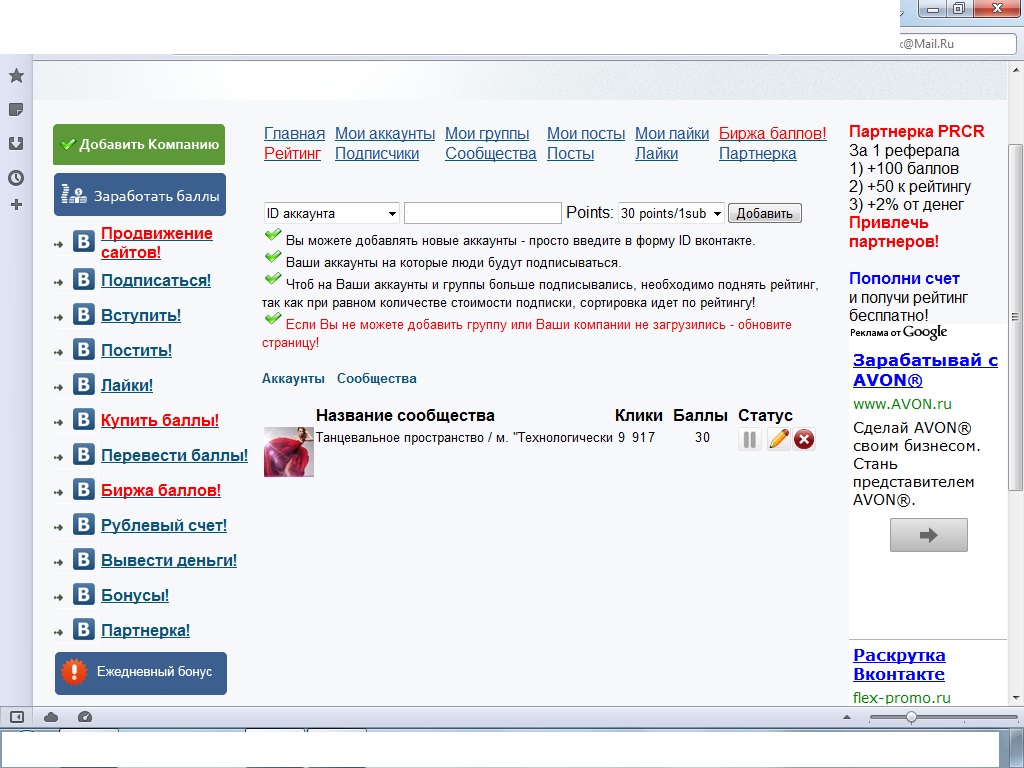Open the Рейтинг link
The image size is (1024, 768).
(292, 154)
